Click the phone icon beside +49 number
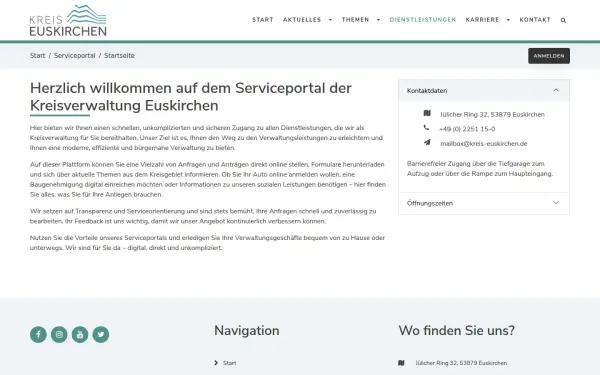Screen dimensions: 600x375 [x=426, y=128]
